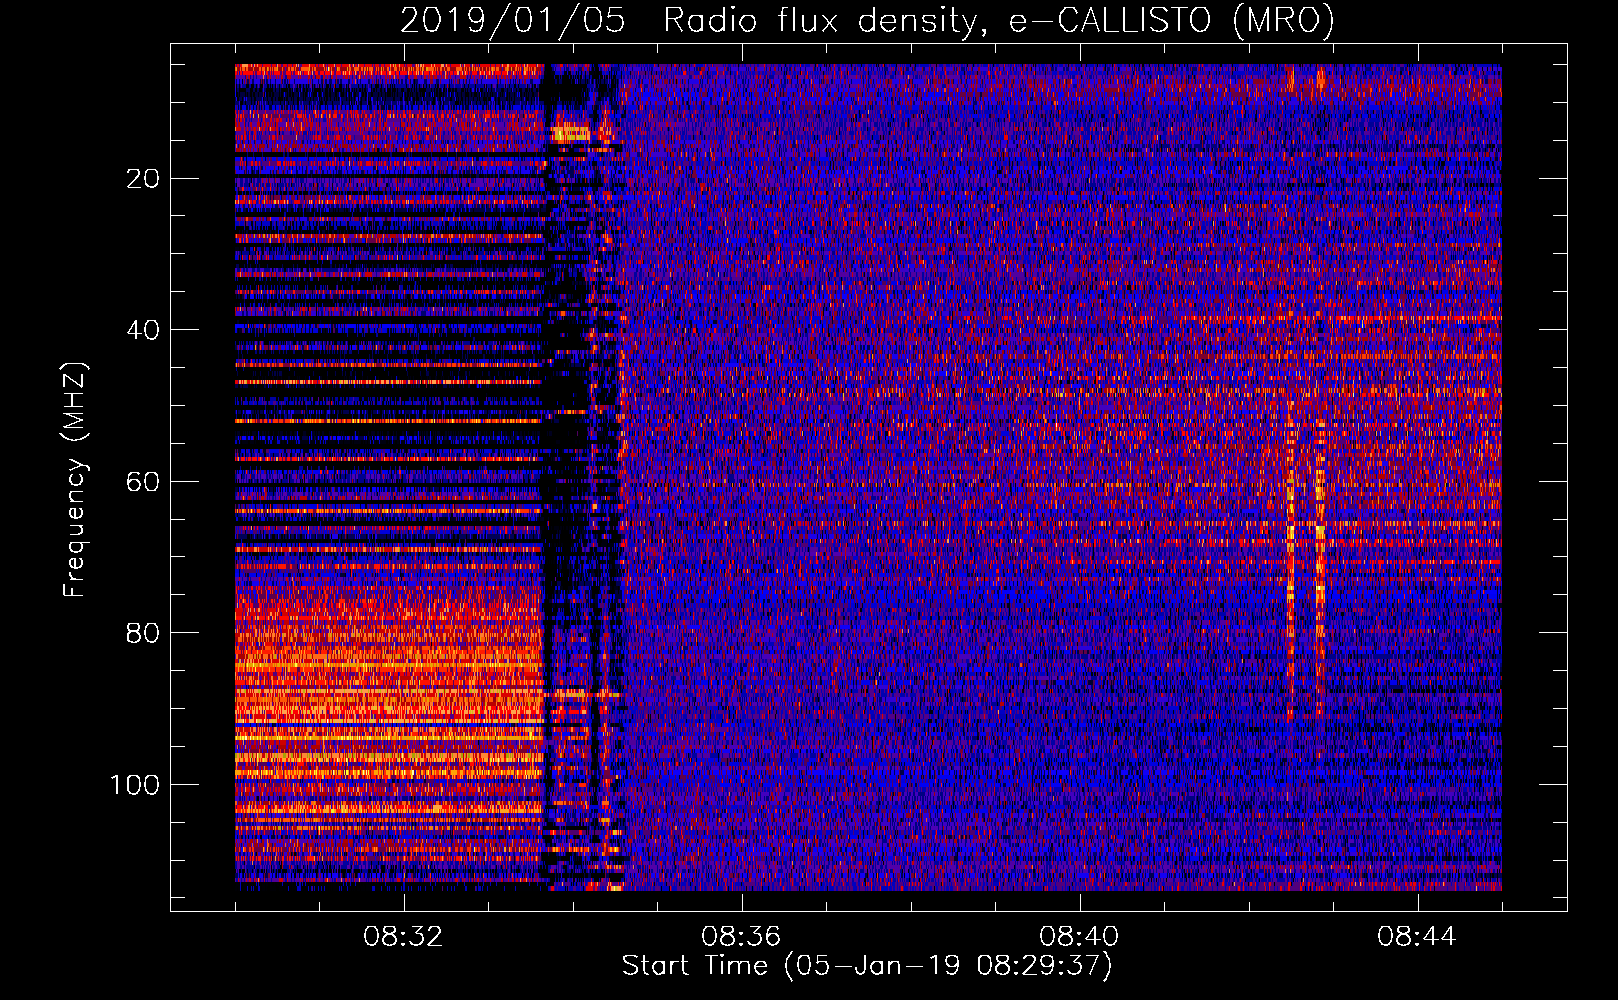The width and height of the screenshot is (1618, 1000).
Task: Click the 08:32 time tick label
Action: 403,937
